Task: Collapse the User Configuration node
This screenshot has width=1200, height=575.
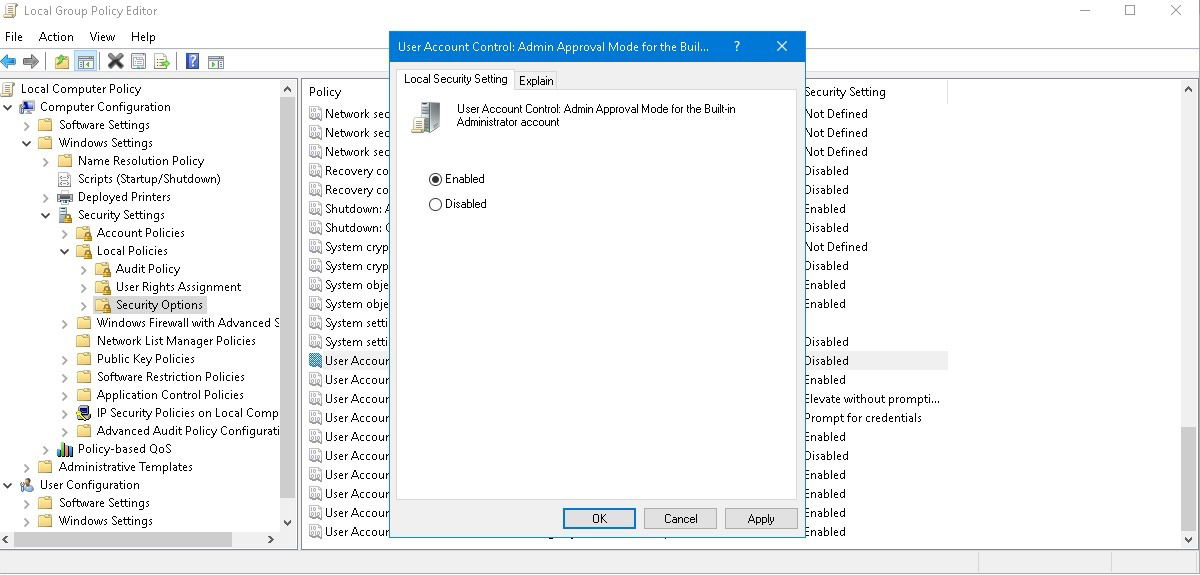Action: point(8,485)
